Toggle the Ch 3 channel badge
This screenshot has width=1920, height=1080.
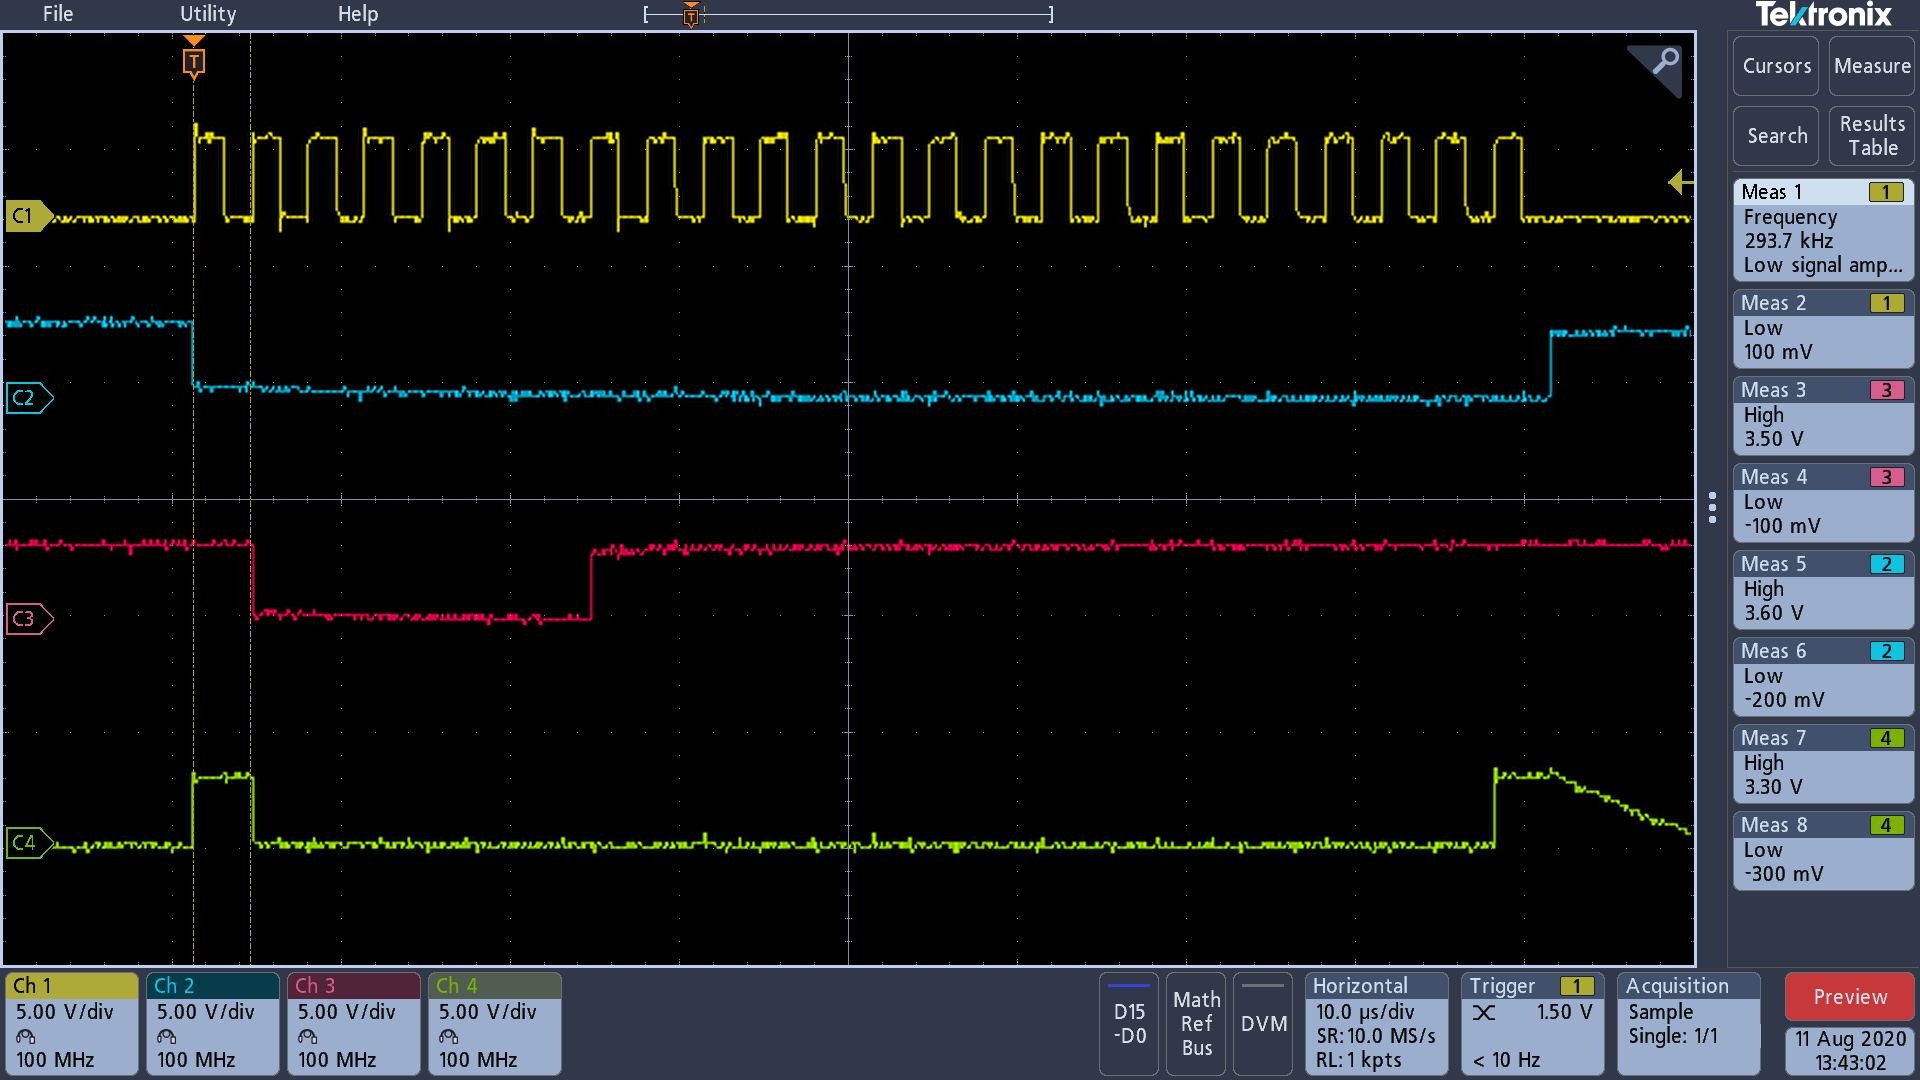coord(353,1023)
